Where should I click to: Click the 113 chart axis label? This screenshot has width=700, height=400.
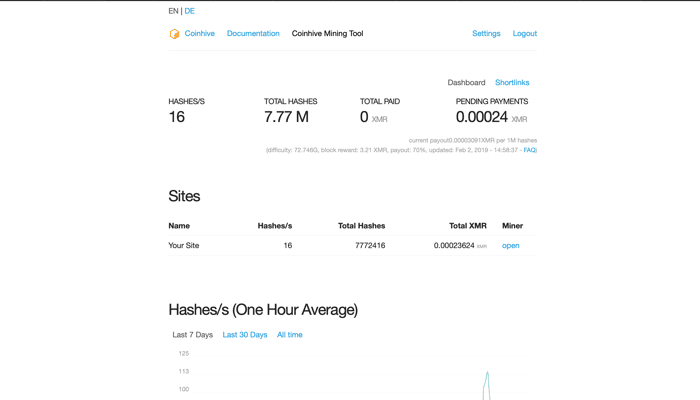click(183, 371)
